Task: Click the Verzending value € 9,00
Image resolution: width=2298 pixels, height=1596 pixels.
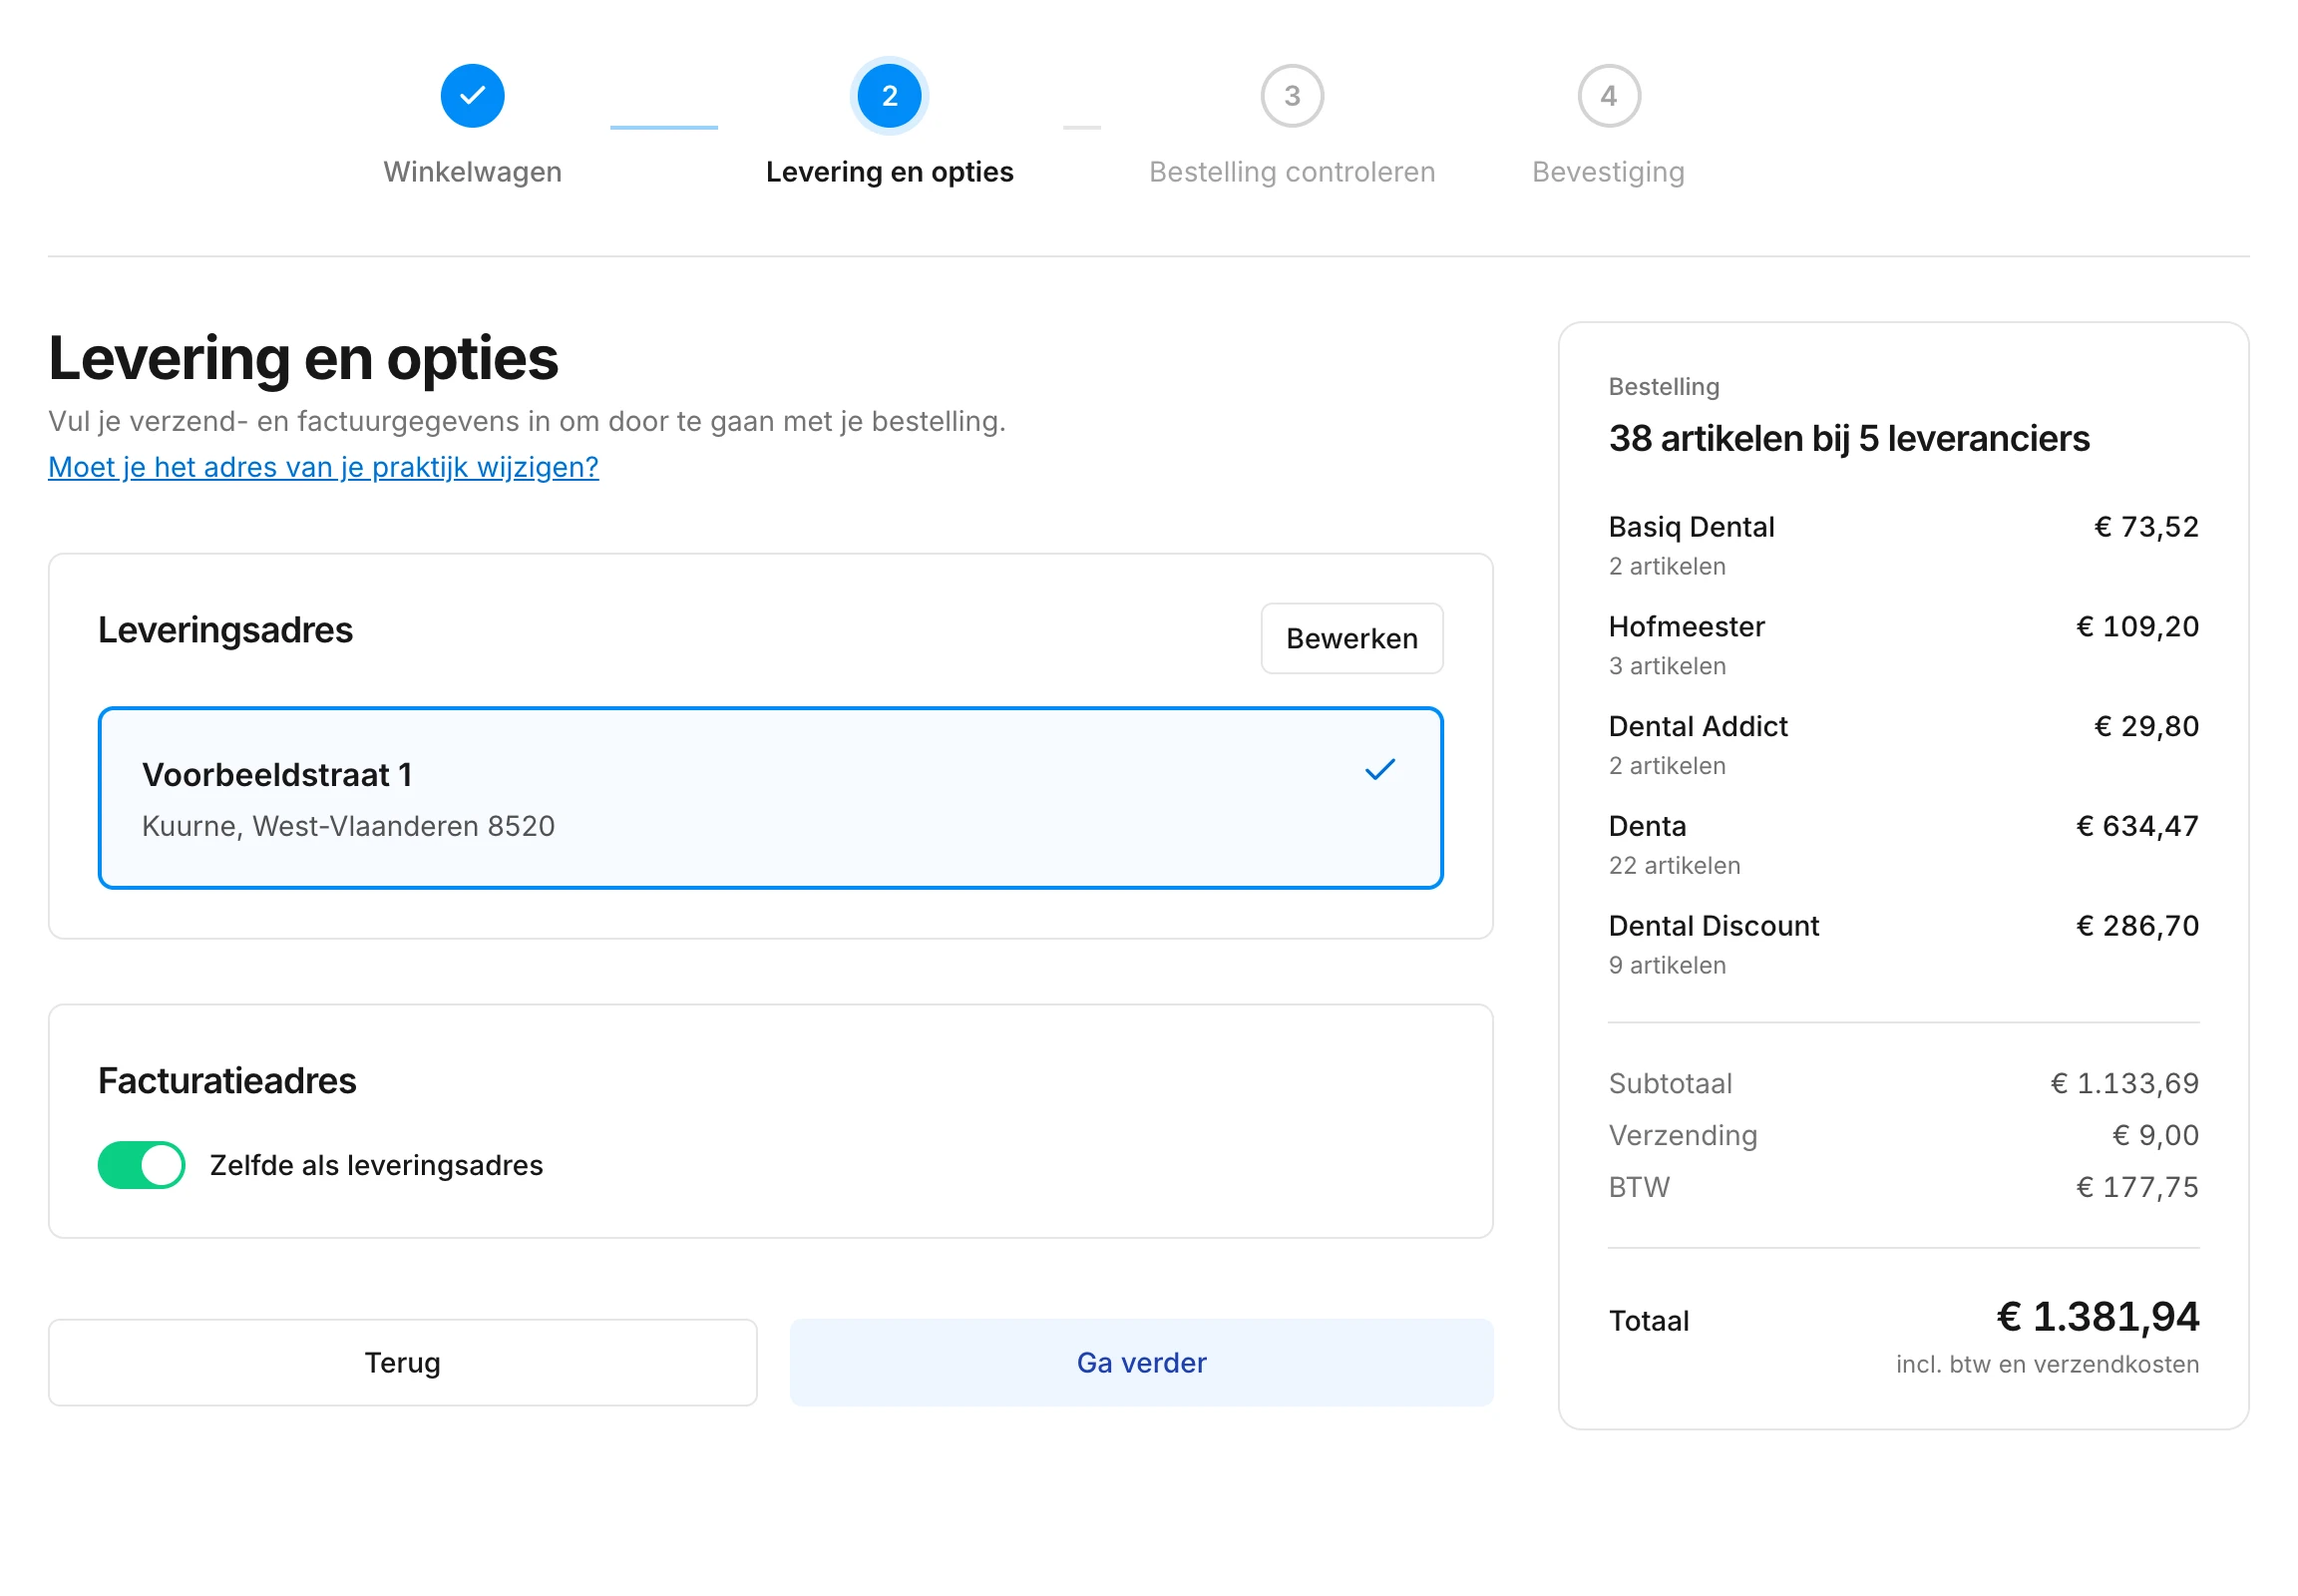Action: pos(2155,1135)
